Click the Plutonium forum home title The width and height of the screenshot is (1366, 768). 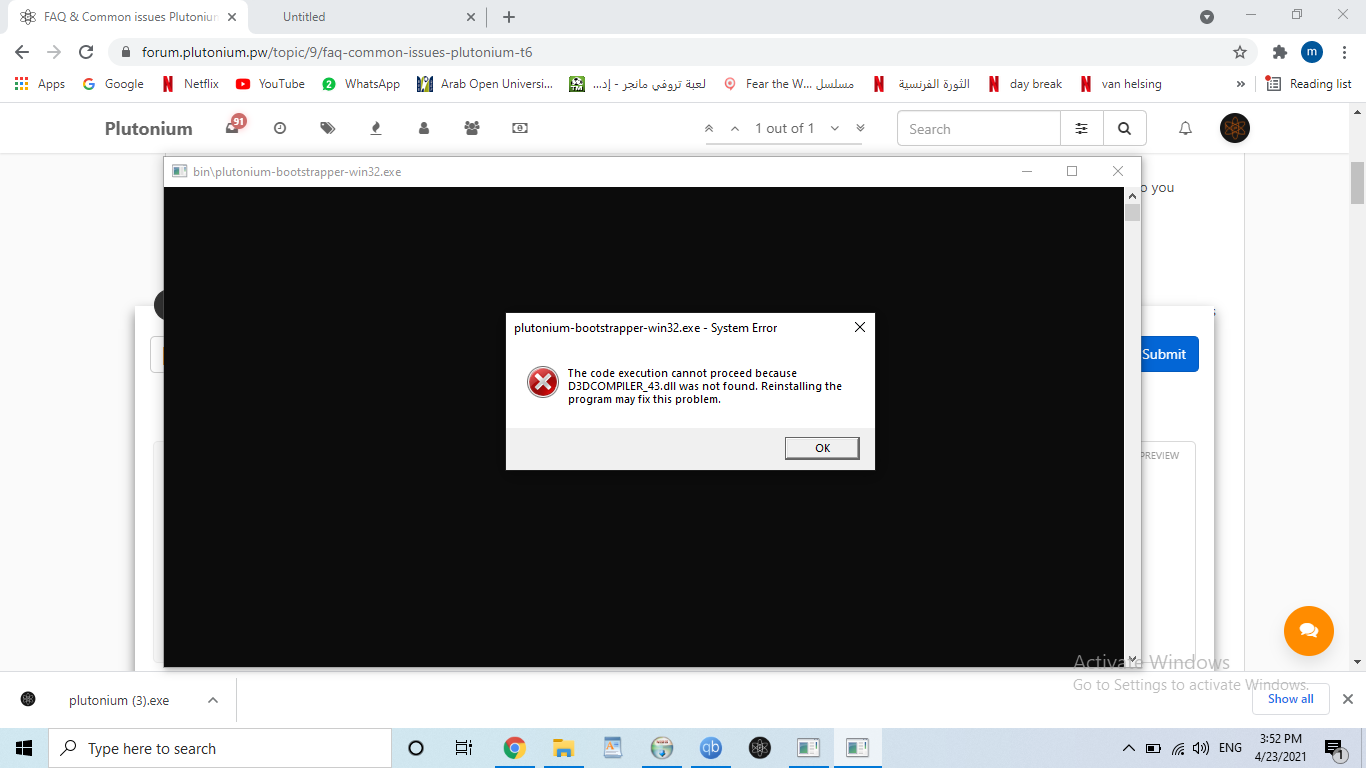[149, 128]
